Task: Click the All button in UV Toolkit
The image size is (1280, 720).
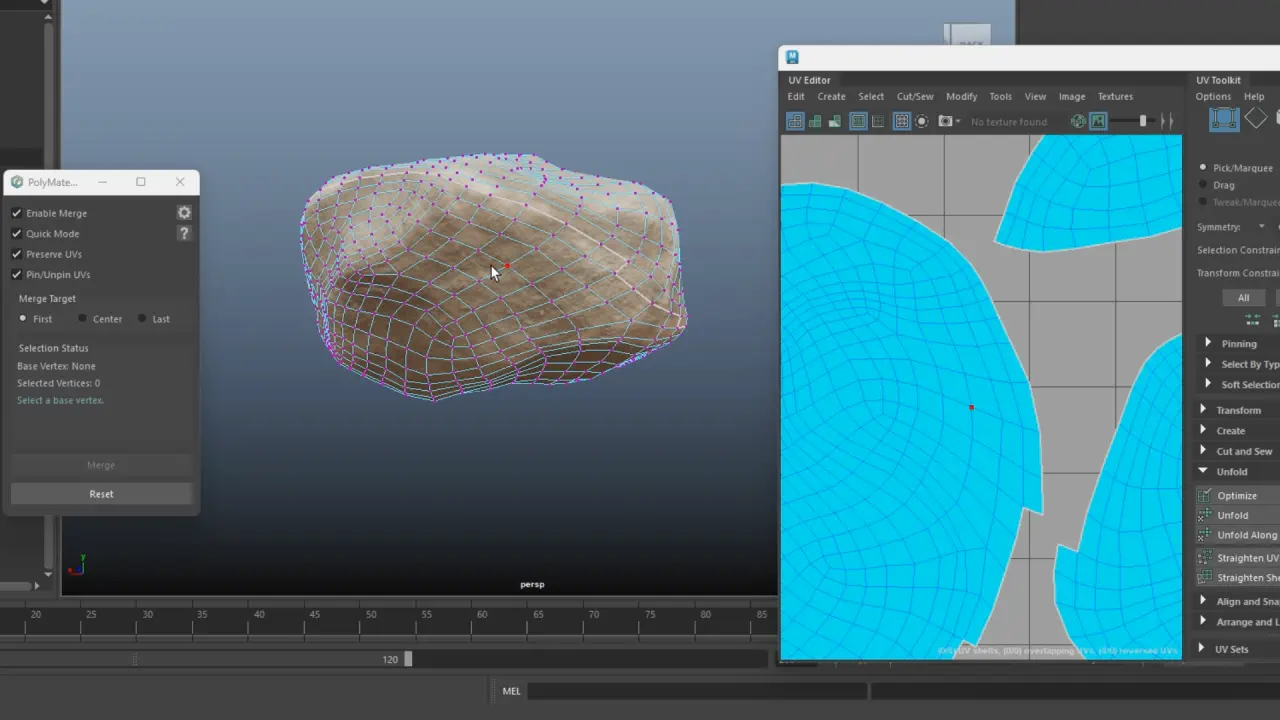Action: coord(1243,298)
